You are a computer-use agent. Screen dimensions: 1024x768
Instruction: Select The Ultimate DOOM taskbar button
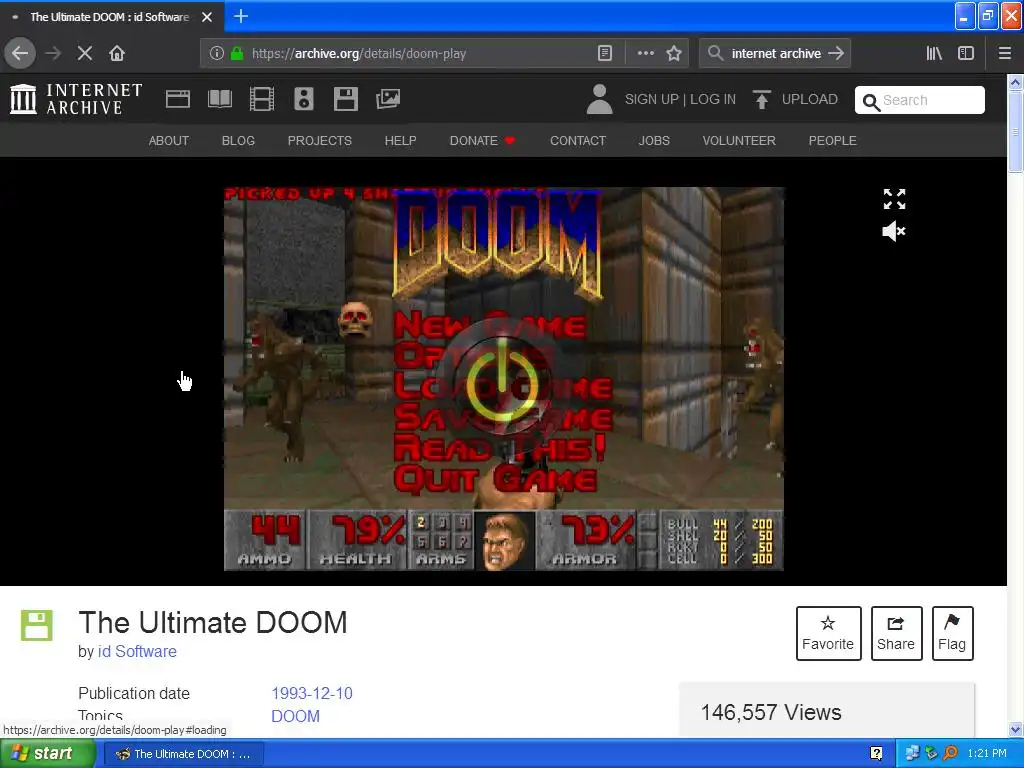click(184, 754)
